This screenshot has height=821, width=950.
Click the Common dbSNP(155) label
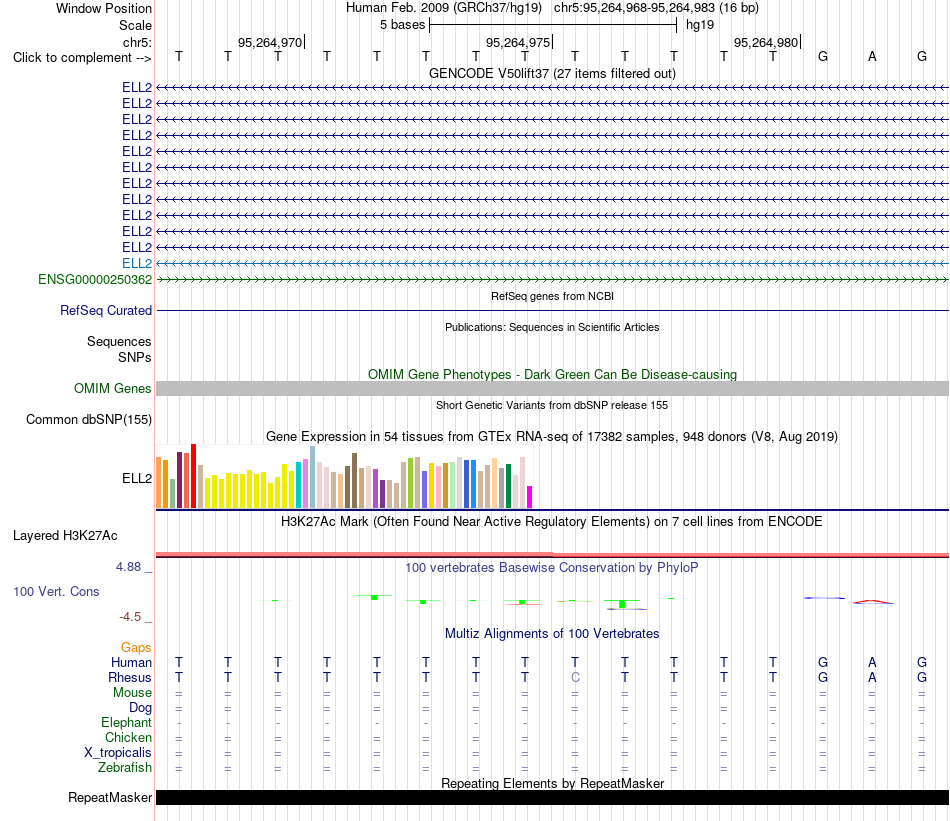pos(89,419)
